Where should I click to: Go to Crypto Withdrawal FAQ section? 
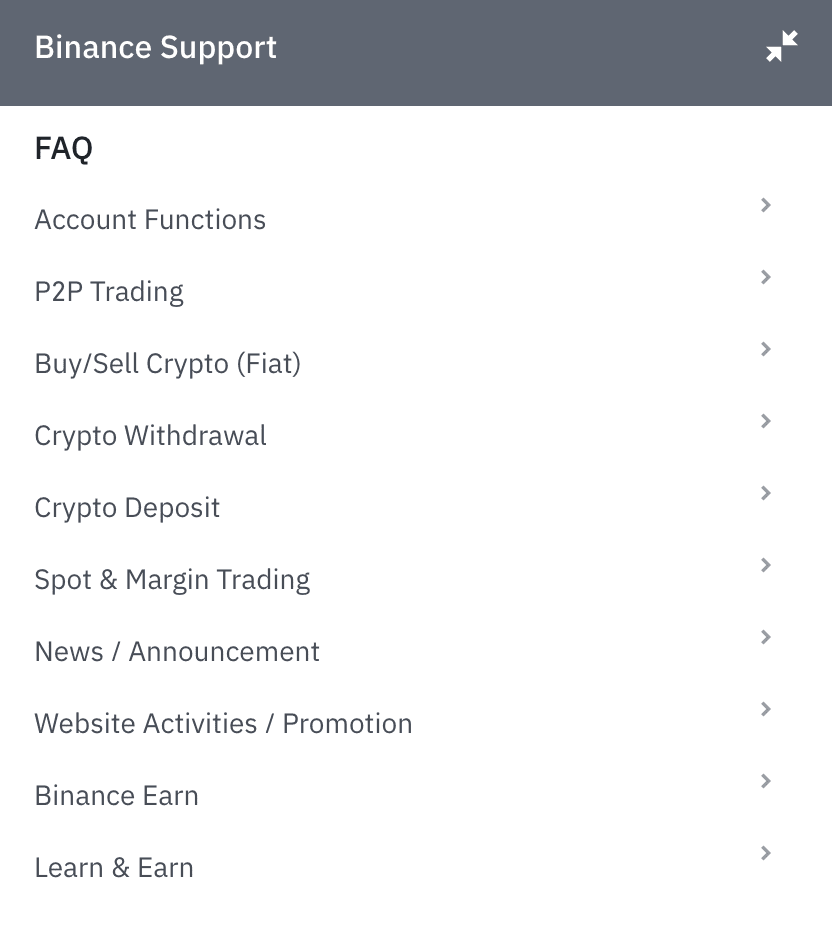pyautogui.click(x=150, y=436)
